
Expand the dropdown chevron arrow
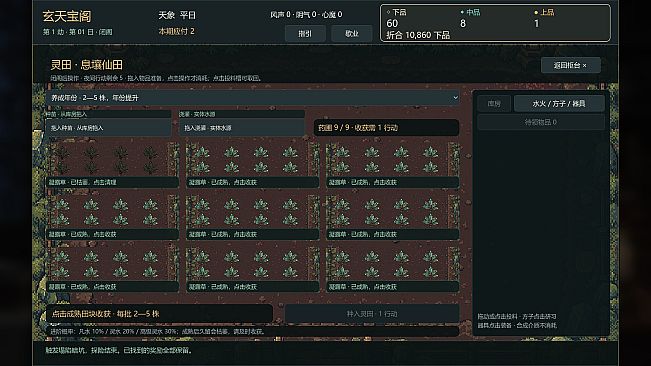pyautogui.click(x=455, y=98)
